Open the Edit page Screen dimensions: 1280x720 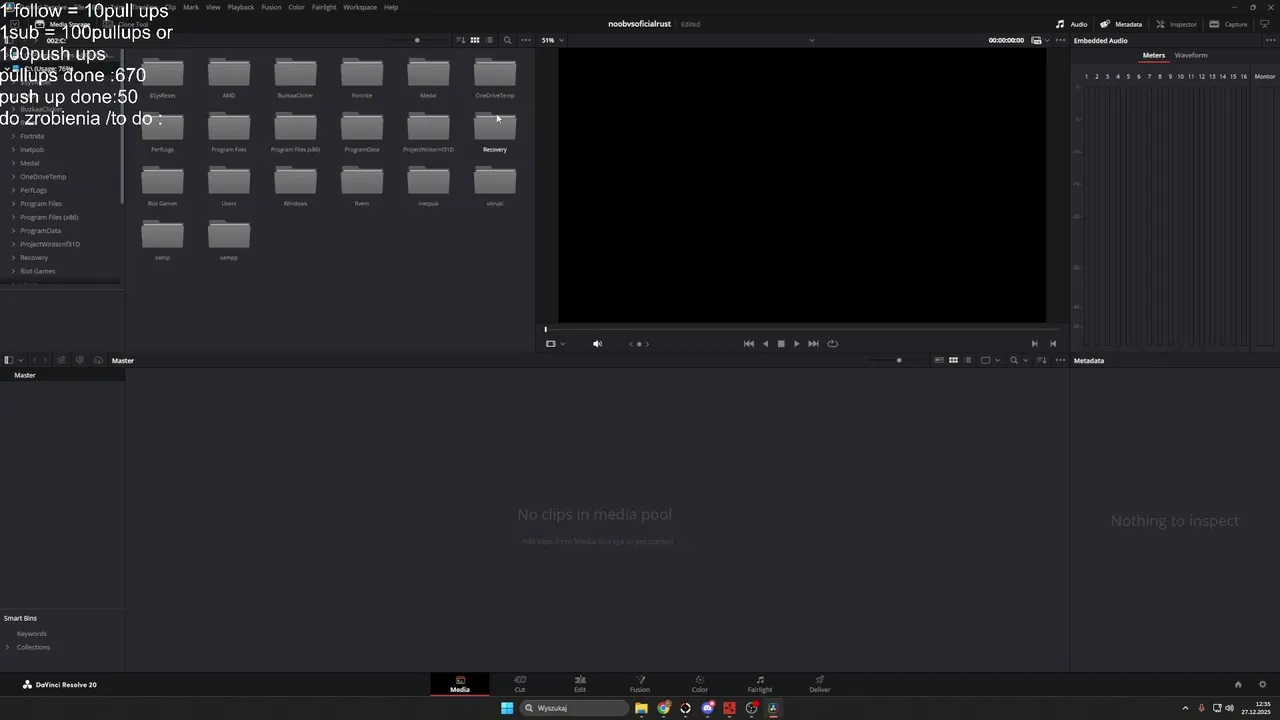click(x=580, y=684)
